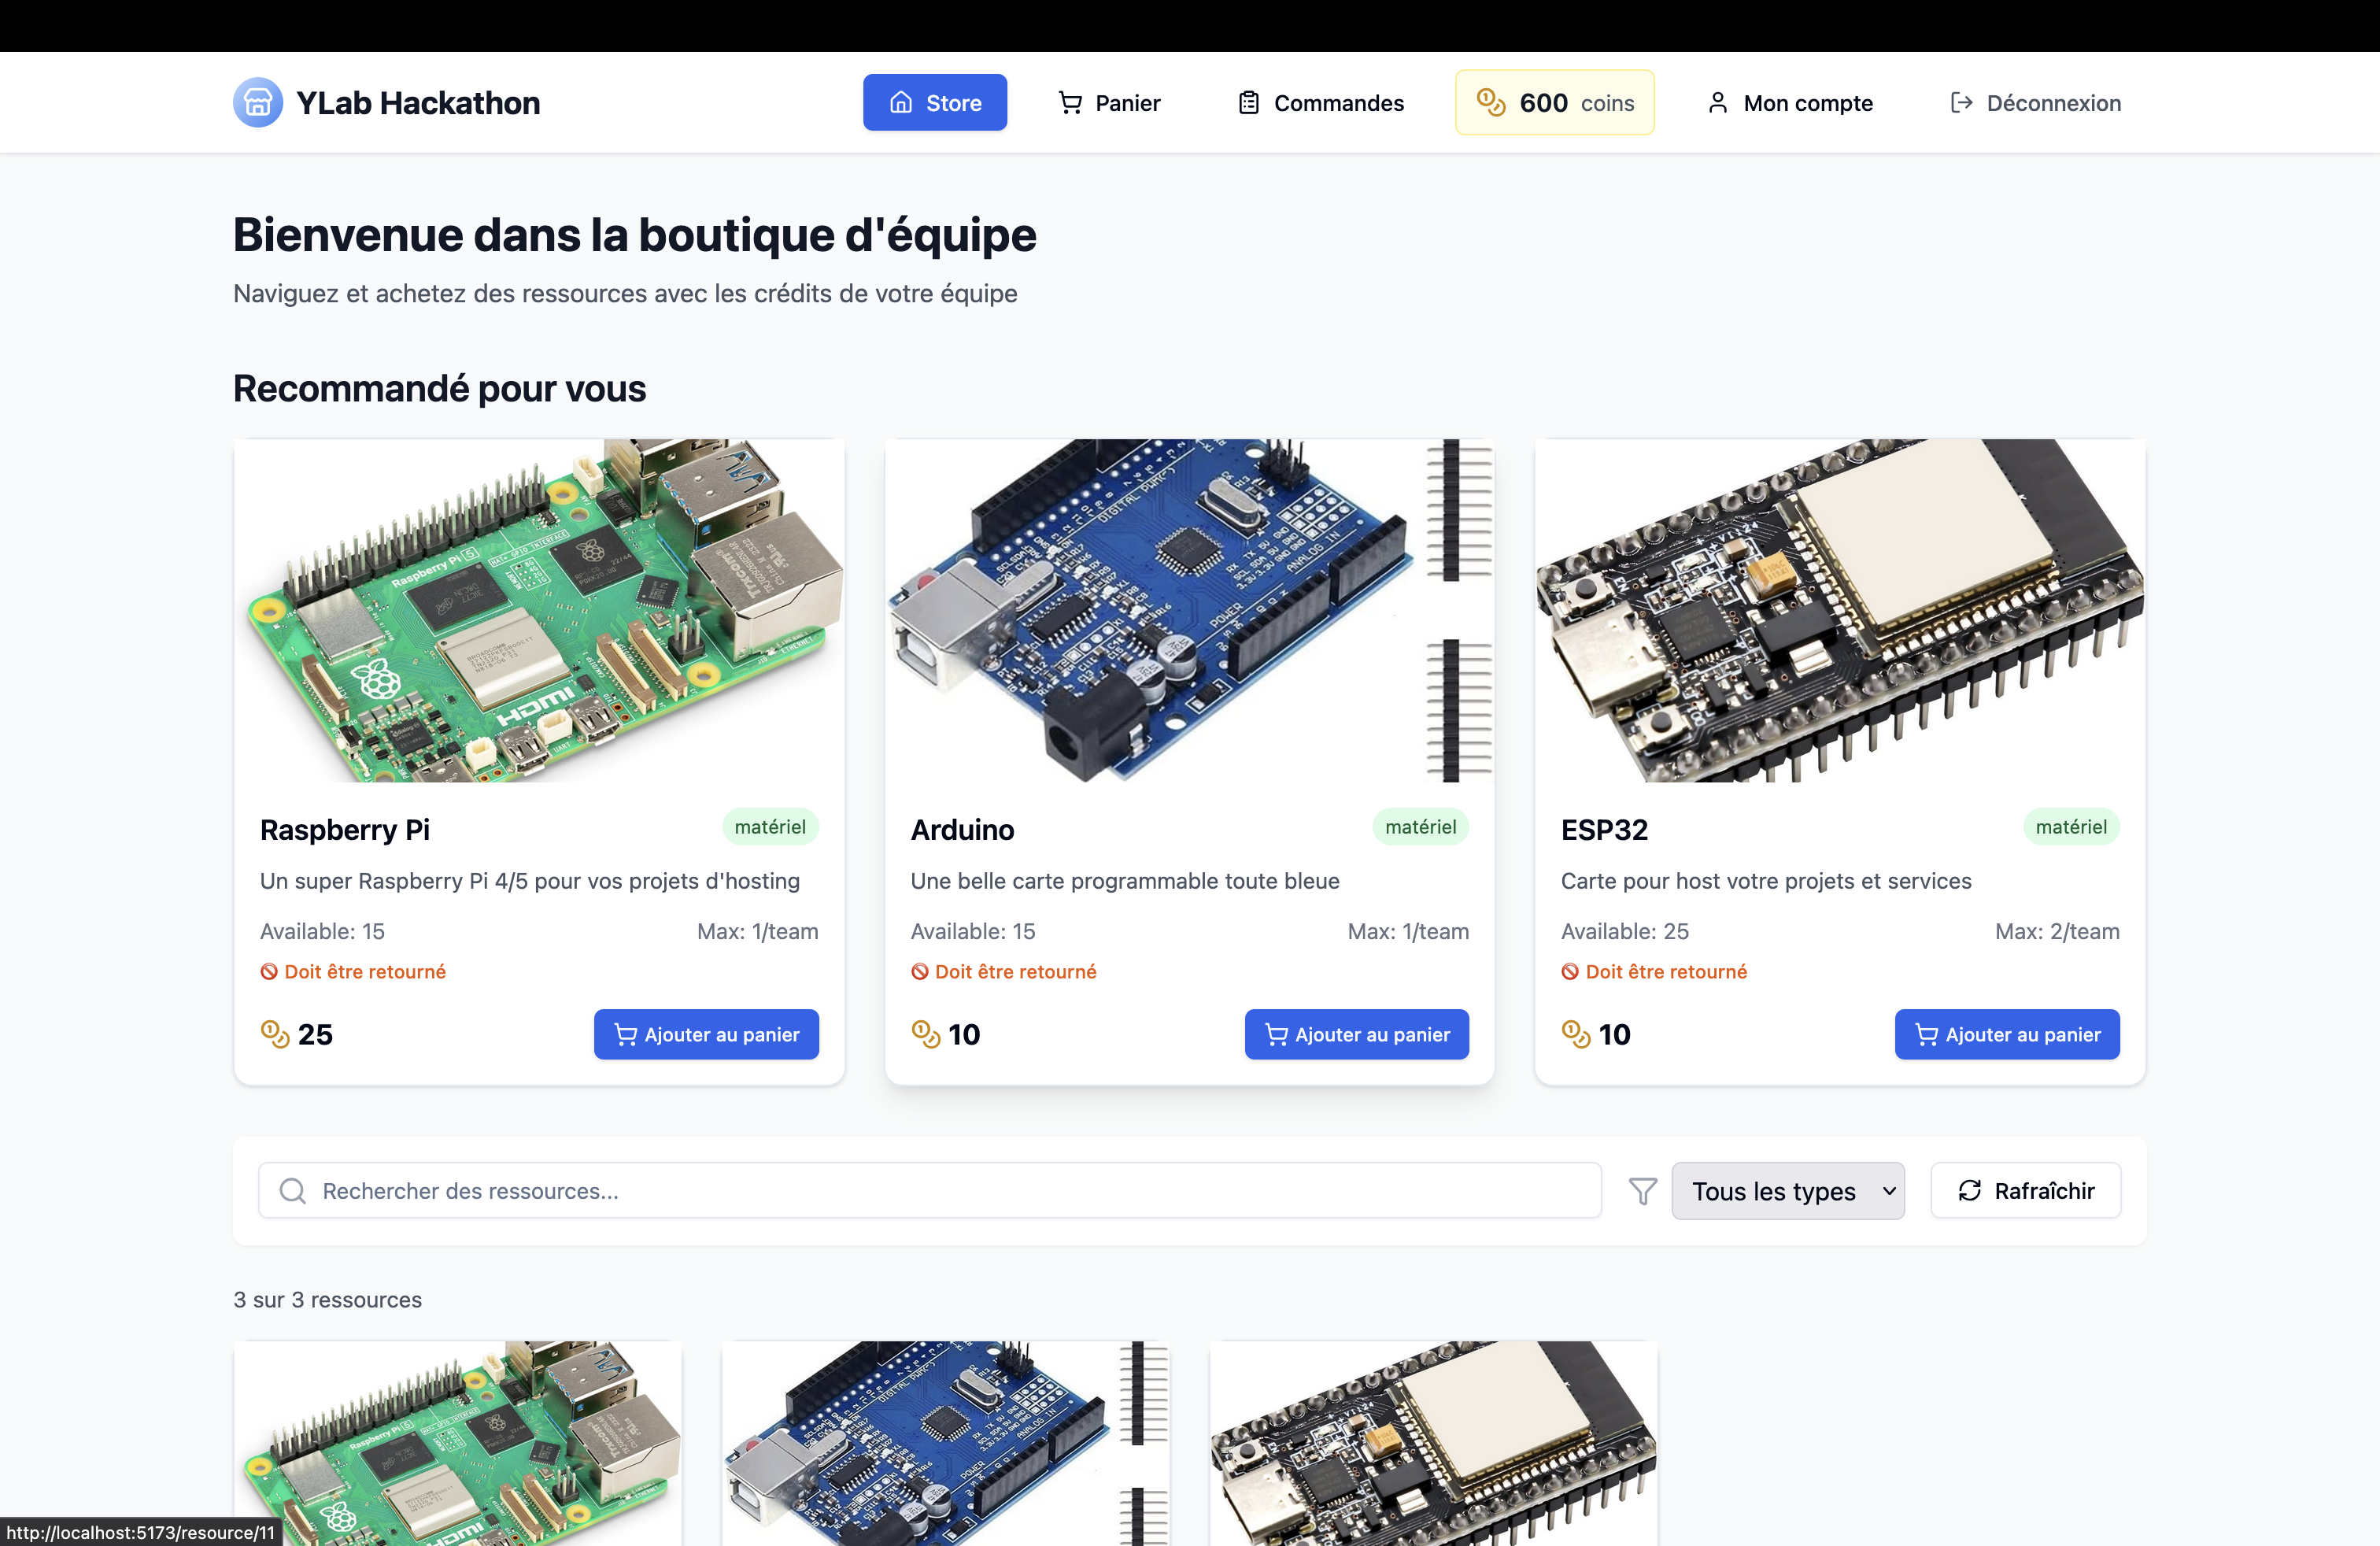Click the coin icon next to Raspberry Pi price
The image size is (2380, 1546).
[275, 1033]
